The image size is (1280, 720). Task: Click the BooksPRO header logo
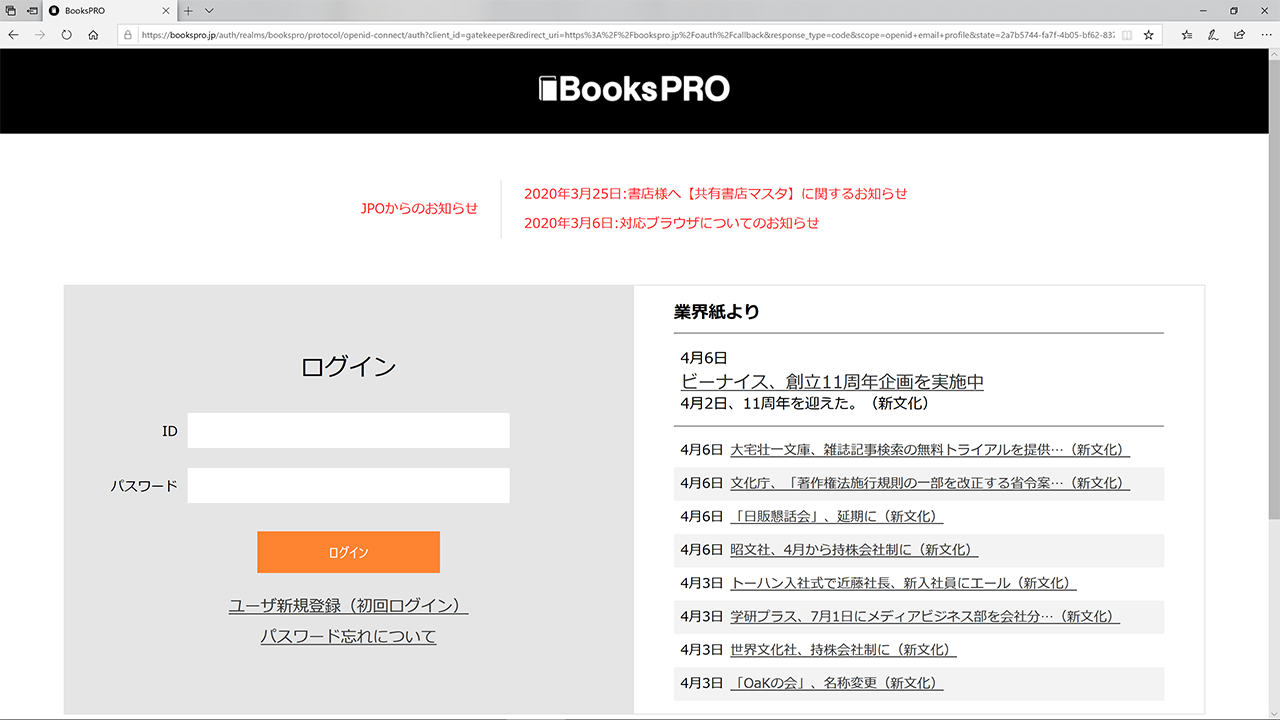coord(635,89)
